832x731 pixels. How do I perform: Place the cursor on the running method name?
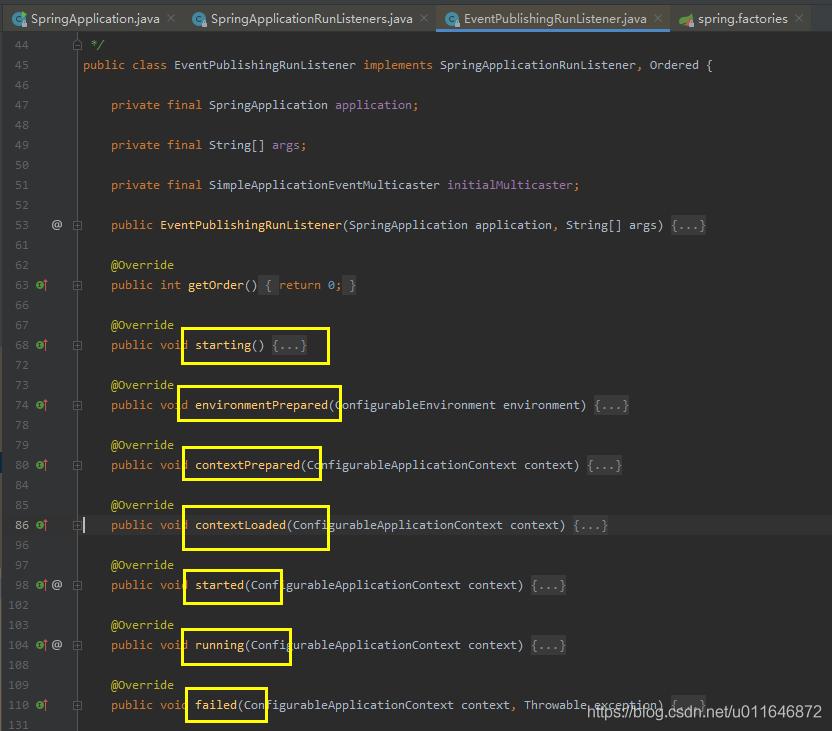219,645
